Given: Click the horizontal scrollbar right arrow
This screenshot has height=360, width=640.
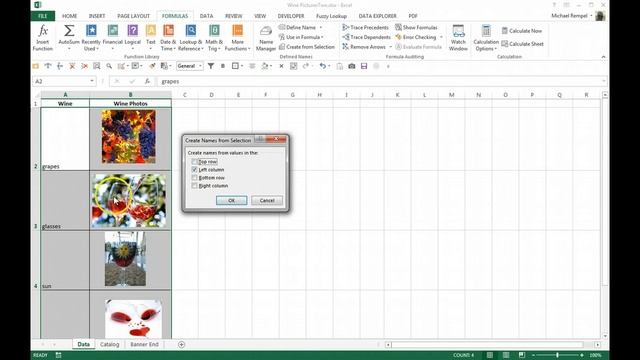Looking at the screenshot, I should 598,345.
